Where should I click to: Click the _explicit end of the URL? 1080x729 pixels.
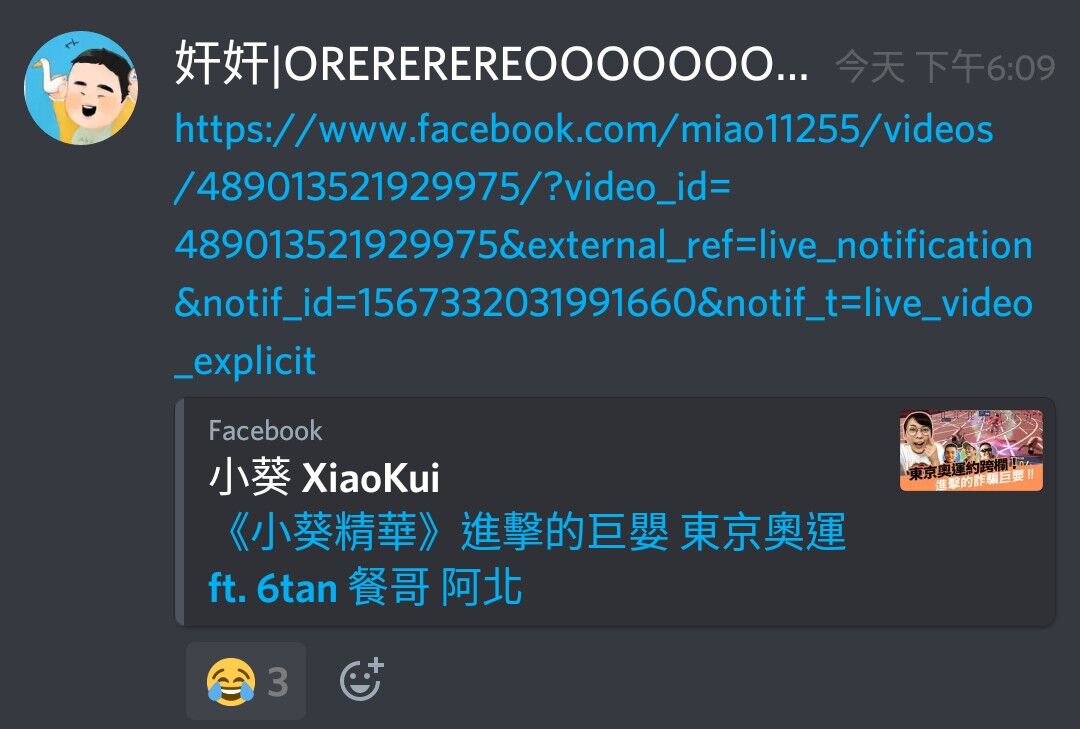(245, 361)
